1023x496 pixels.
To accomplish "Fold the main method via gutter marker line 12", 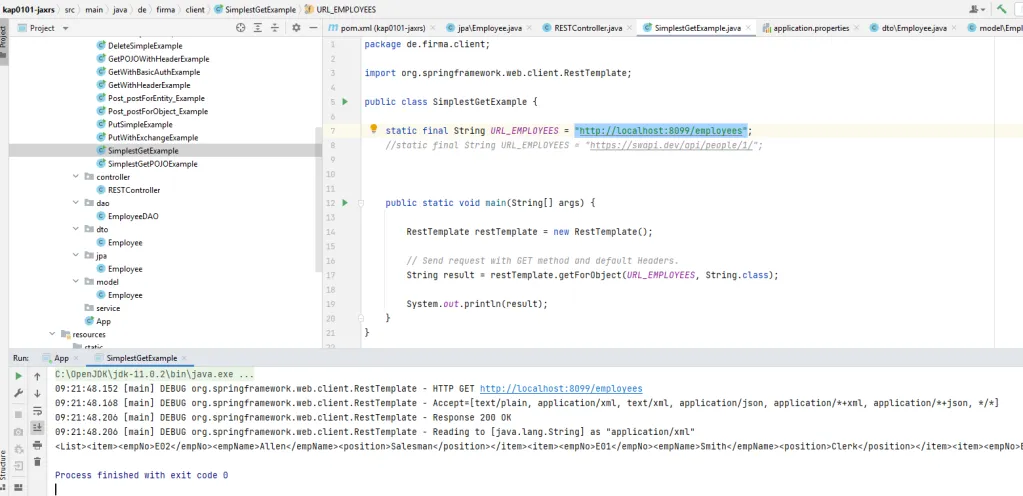I will tap(361, 203).
